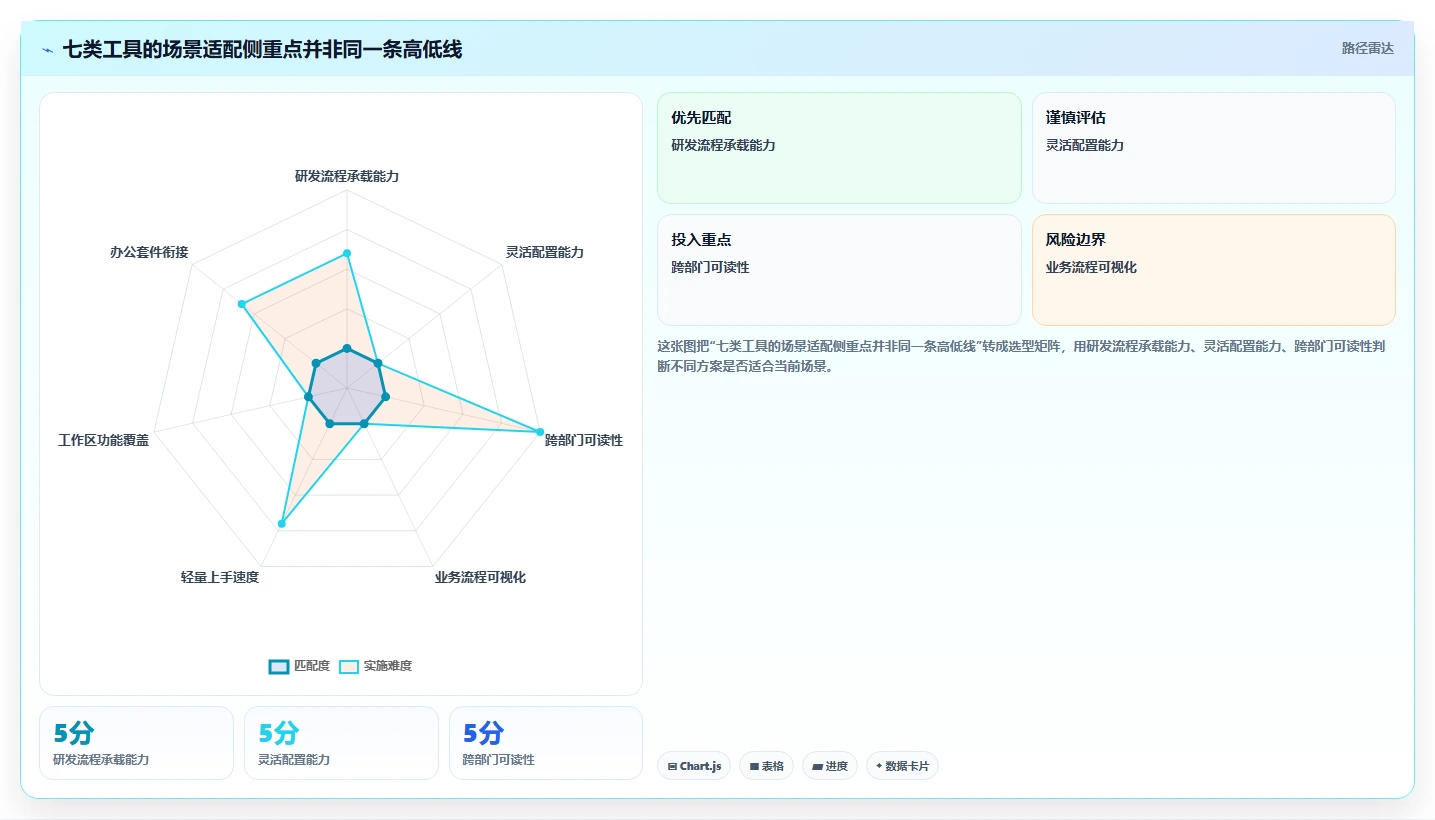Click the 实施难度 legend color box
Viewport: 1435px width, 820px height.
349,666
